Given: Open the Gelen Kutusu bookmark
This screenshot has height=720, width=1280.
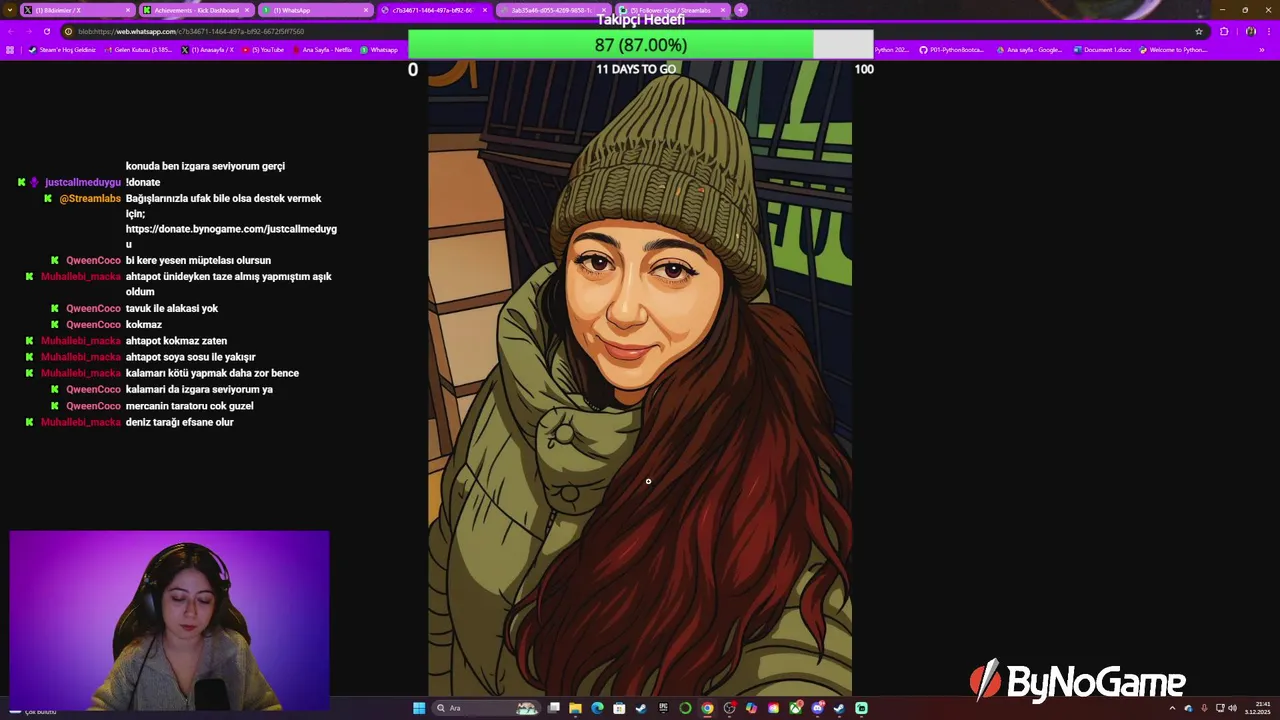Looking at the screenshot, I should (x=138, y=50).
